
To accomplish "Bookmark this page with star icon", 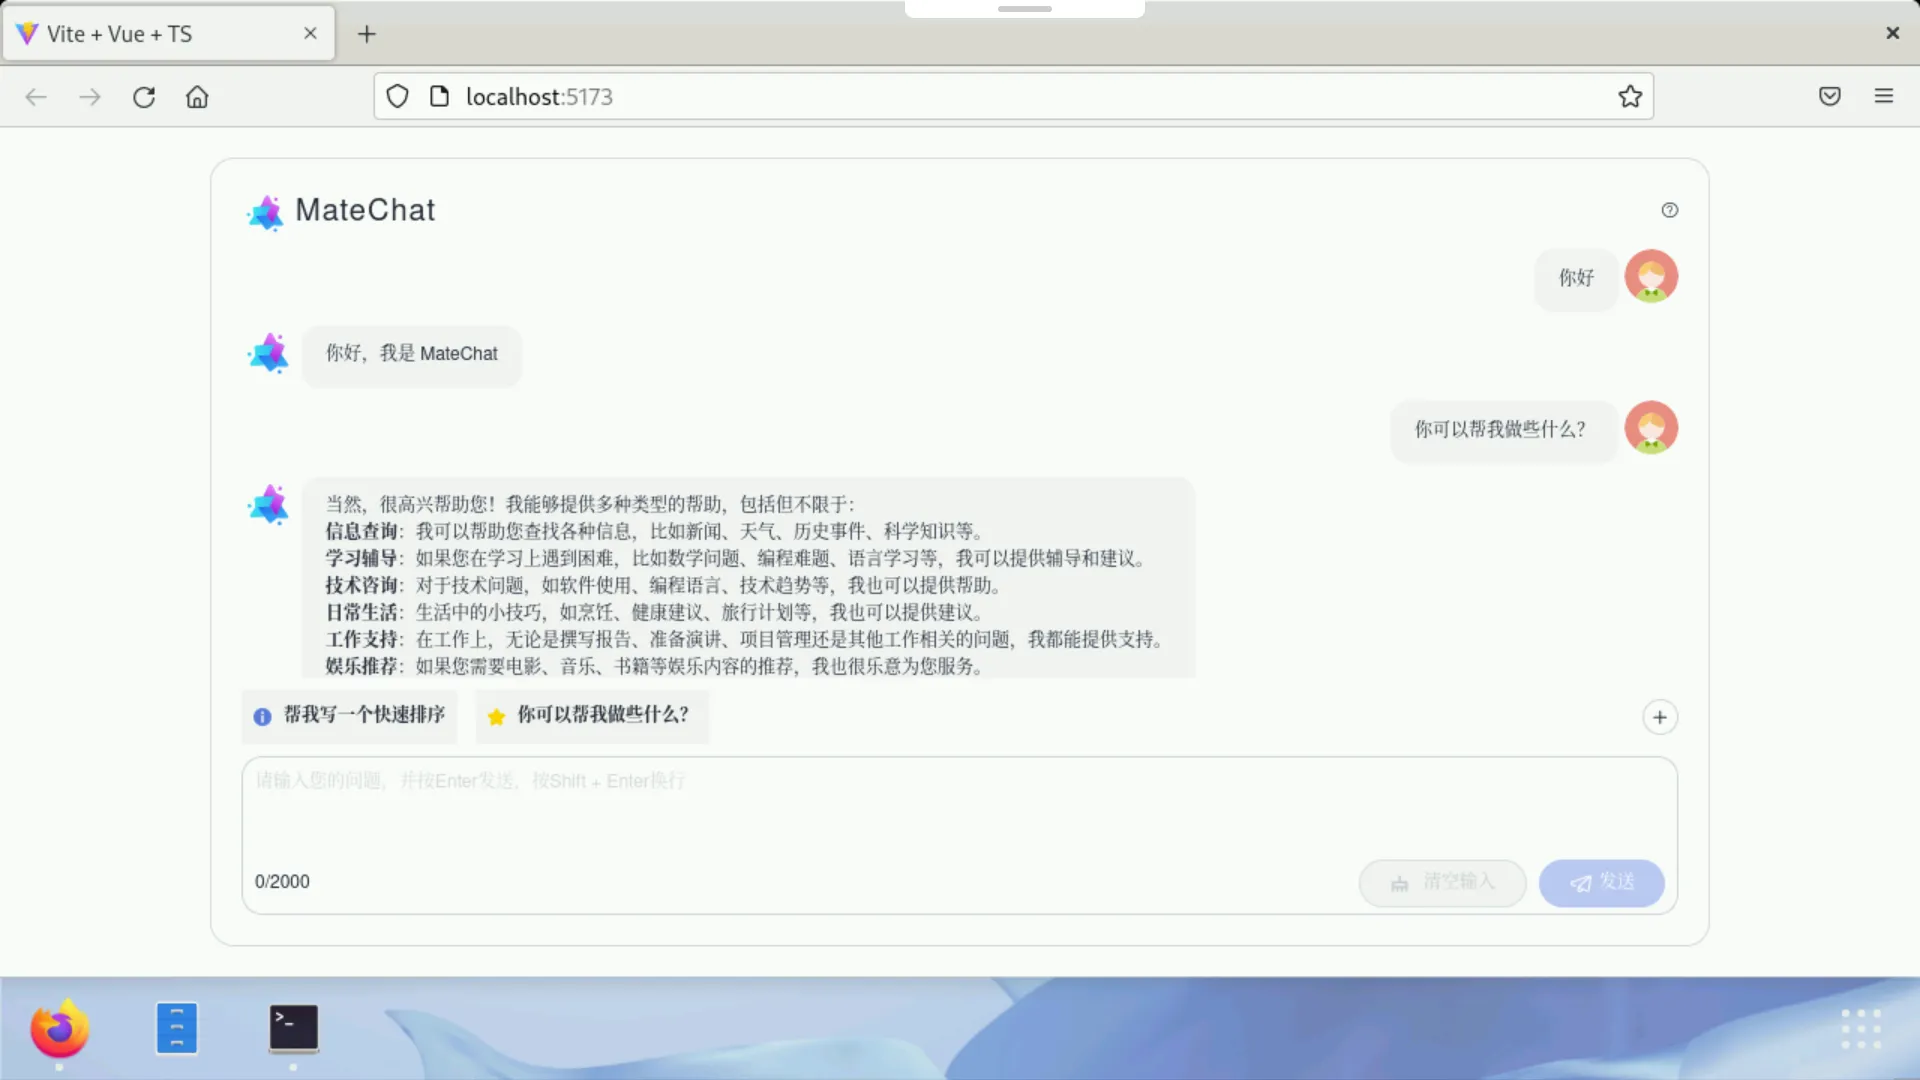I will [x=1630, y=97].
